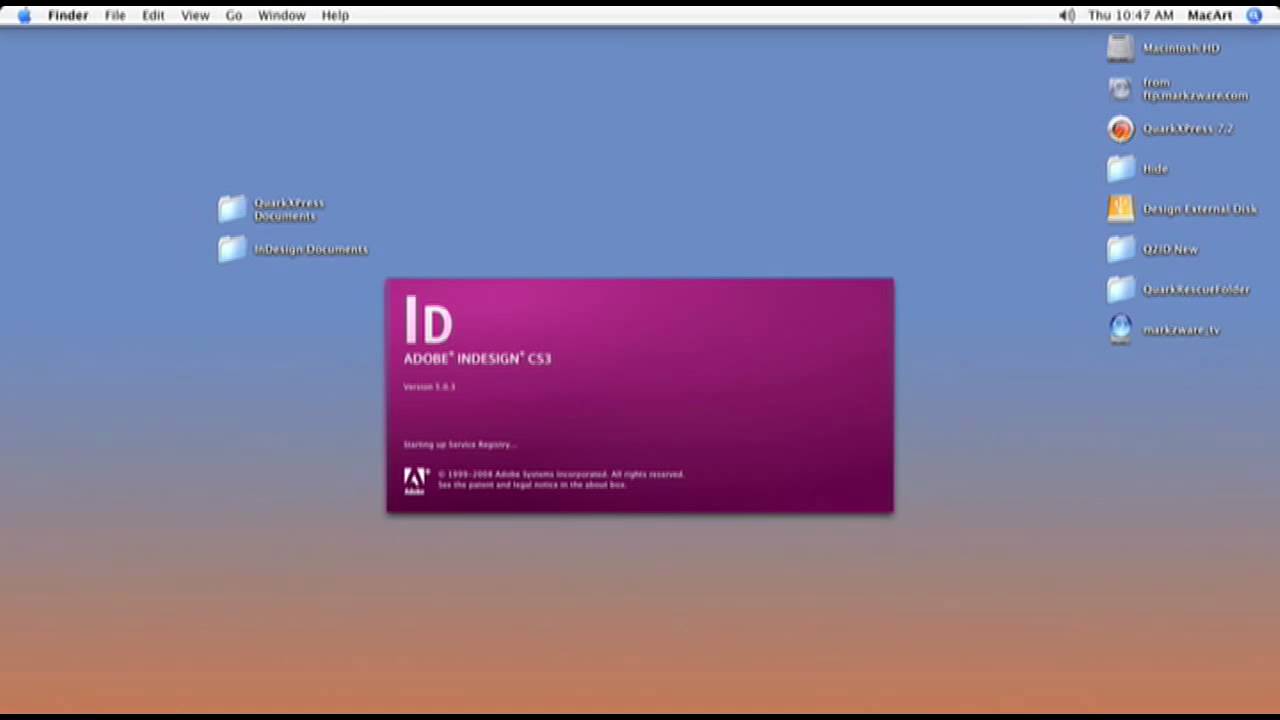The width and height of the screenshot is (1280, 720).
Task: Select the Q2ID New folder icon
Action: tap(1121, 249)
